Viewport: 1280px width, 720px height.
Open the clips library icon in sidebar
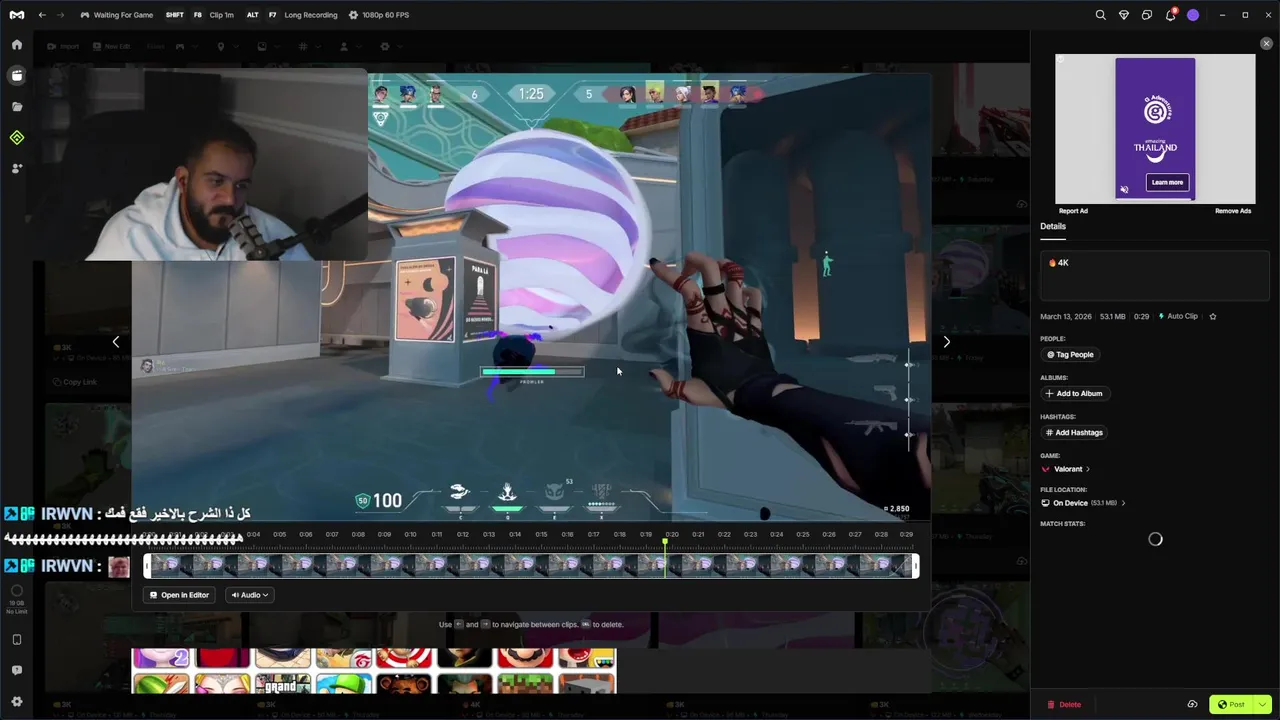point(17,75)
